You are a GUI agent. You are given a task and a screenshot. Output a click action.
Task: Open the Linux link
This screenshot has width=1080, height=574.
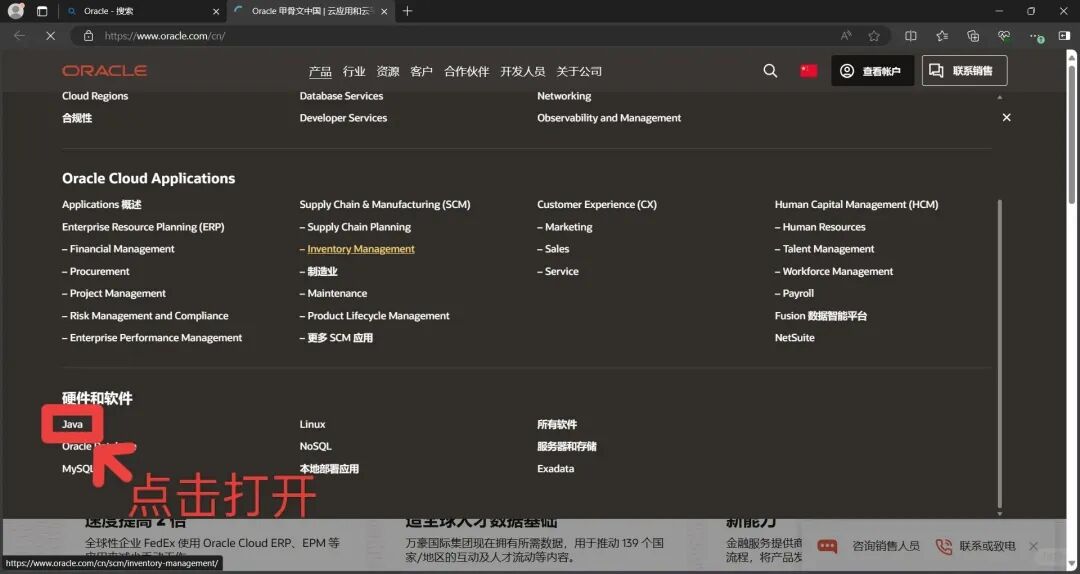[x=312, y=424]
